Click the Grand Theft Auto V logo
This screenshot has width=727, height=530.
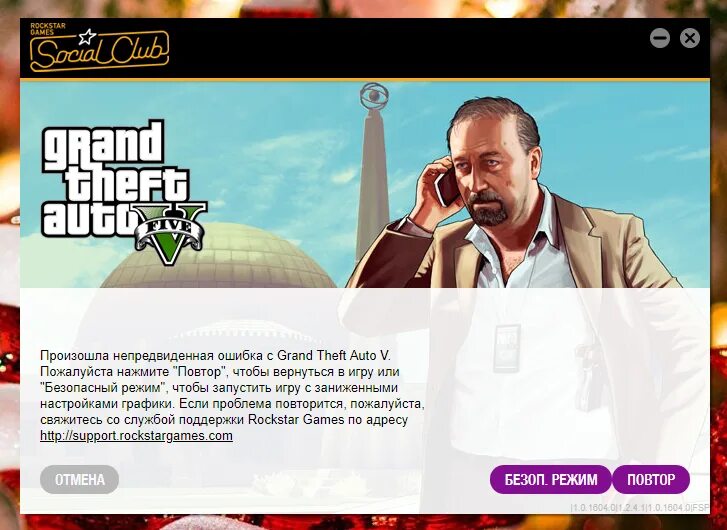tap(124, 191)
